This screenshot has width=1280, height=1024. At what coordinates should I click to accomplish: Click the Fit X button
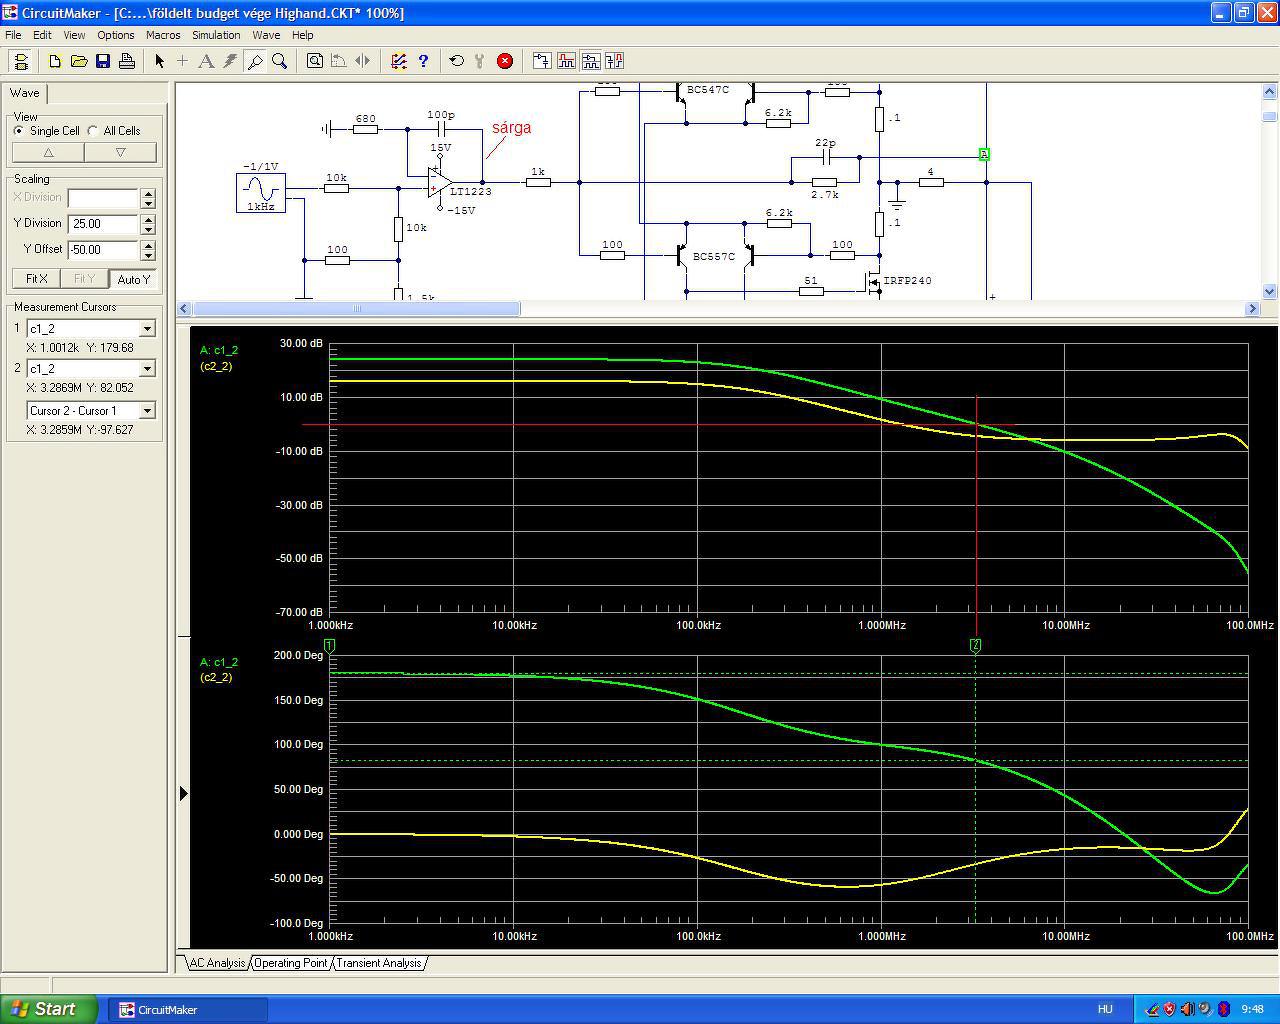tap(36, 279)
